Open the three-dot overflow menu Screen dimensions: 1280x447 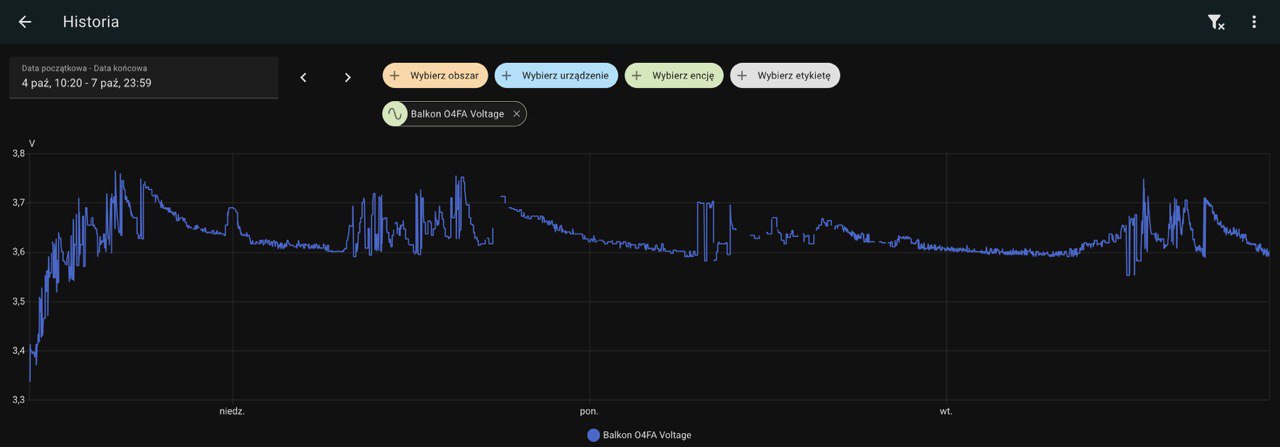1254,22
